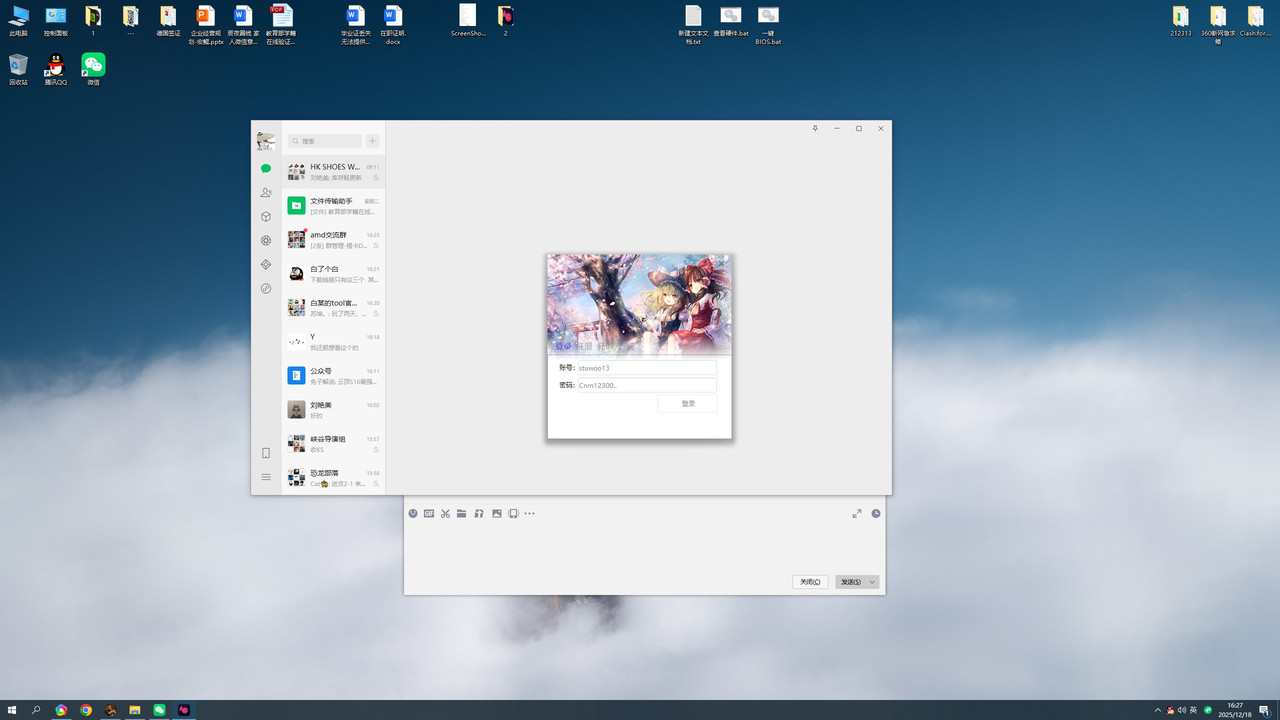
Task: Click the window shake icon in chat toolbar
Action: pos(513,514)
